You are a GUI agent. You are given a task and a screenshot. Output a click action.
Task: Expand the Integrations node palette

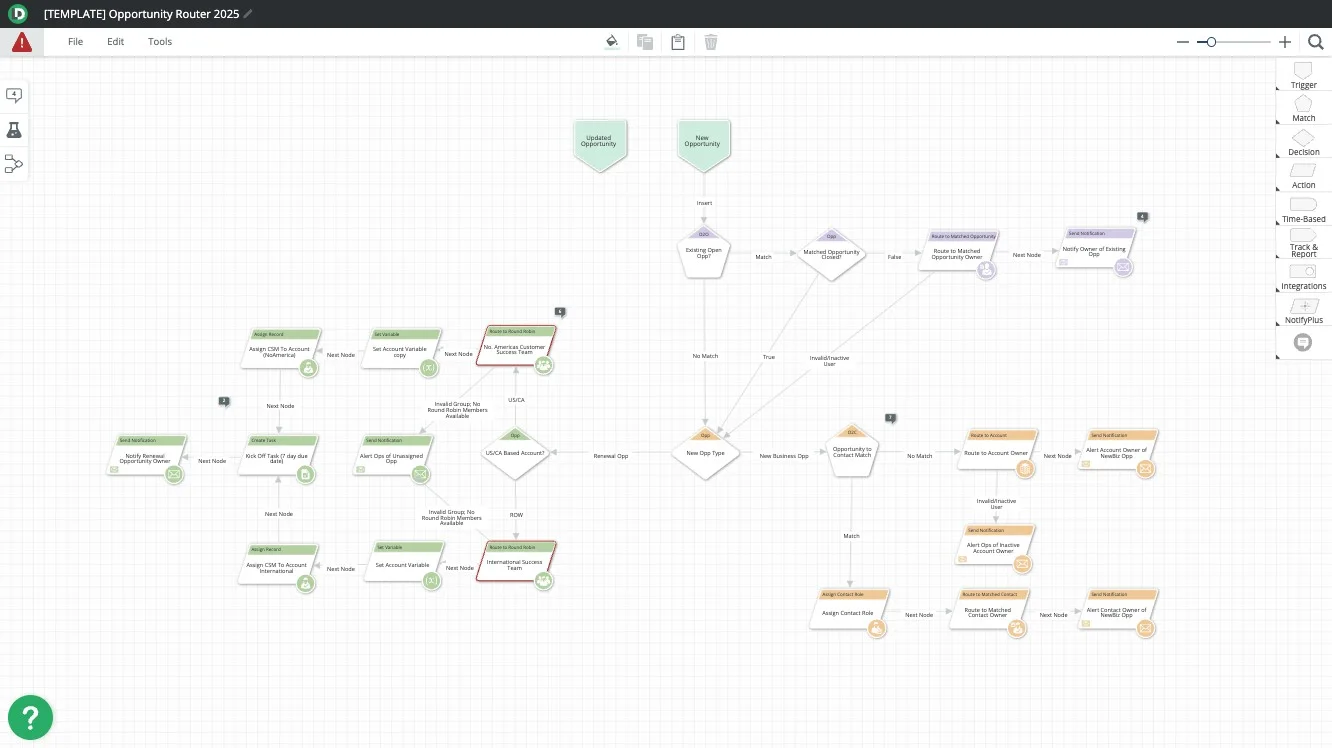pyautogui.click(x=1303, y=275)
